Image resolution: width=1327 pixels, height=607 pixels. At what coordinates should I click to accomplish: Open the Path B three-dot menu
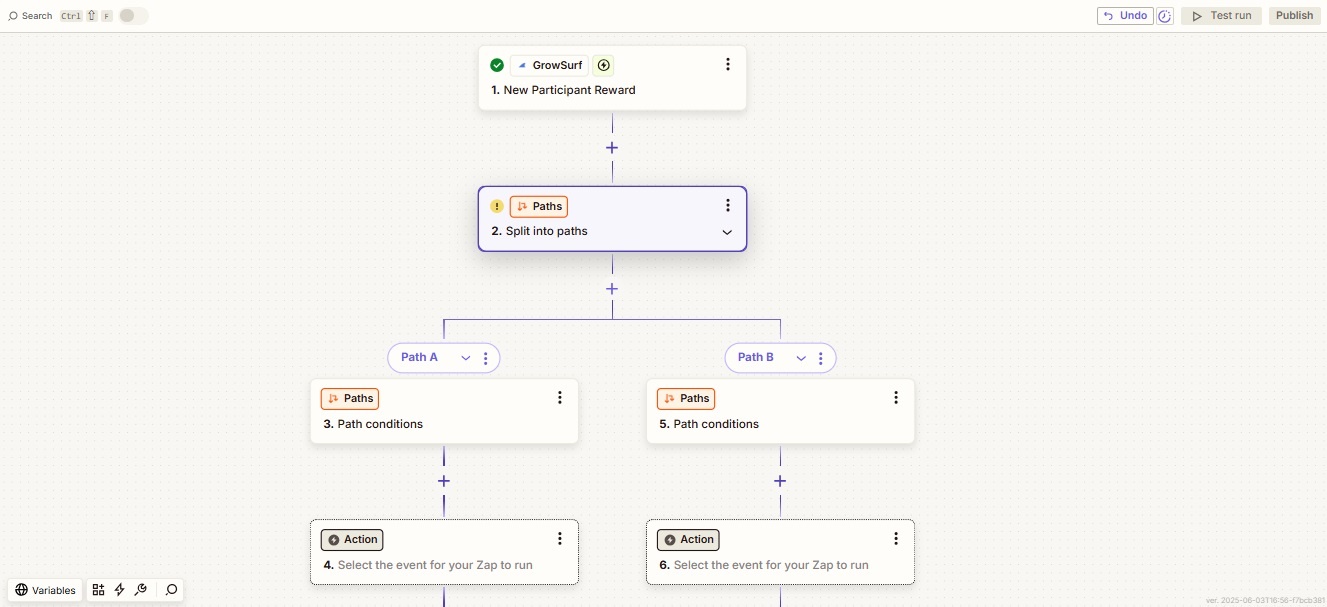(820, 358)
